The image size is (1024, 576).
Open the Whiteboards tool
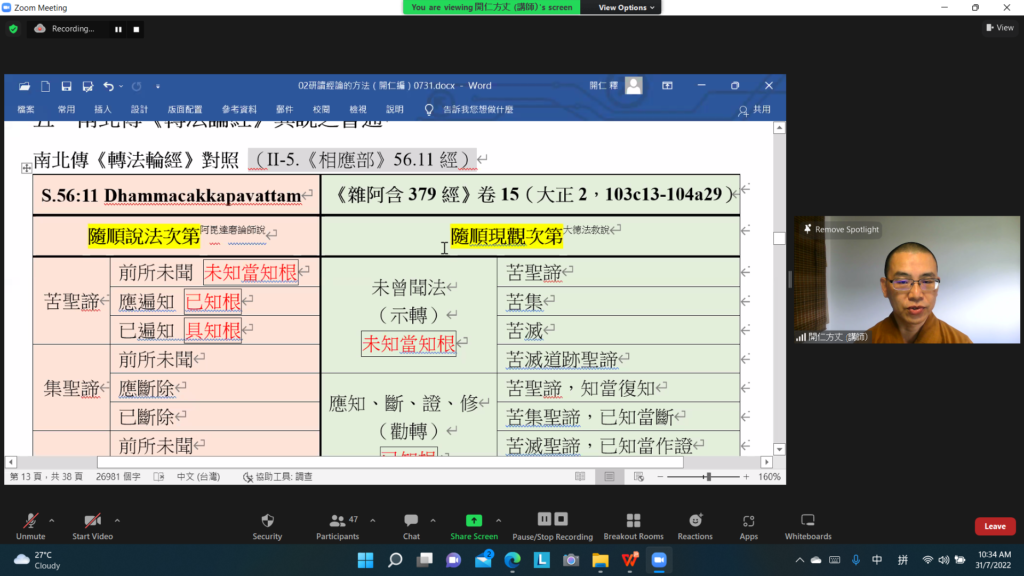(808, 521)
